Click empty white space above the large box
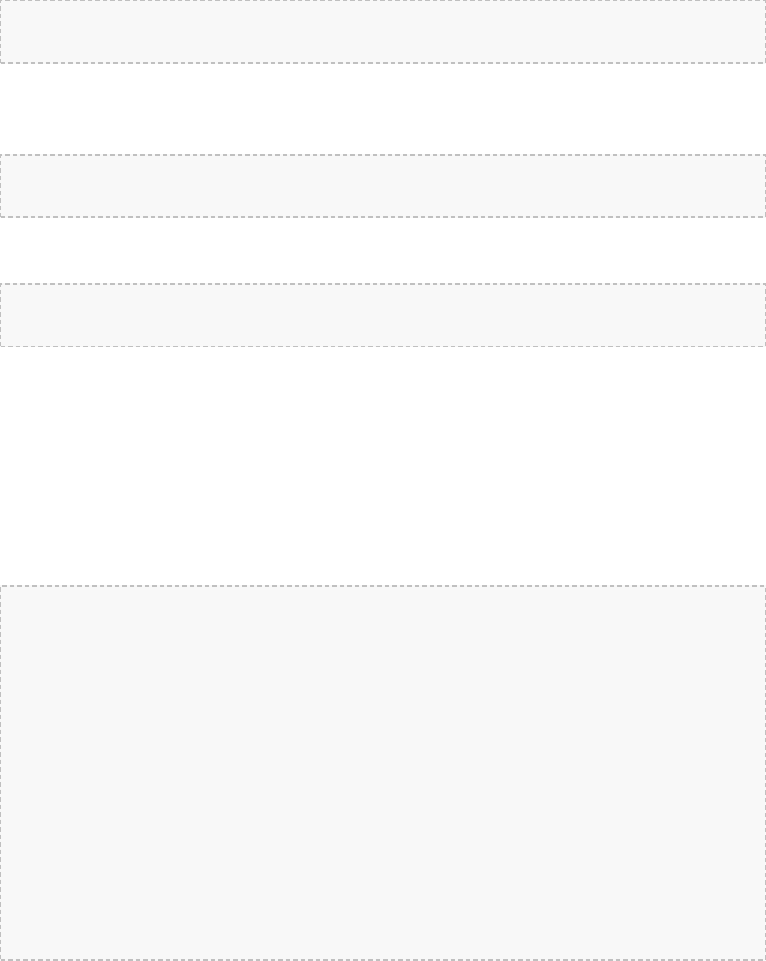Screen dimensions: 766x961 pyautogui.click(x=383, y=466)
